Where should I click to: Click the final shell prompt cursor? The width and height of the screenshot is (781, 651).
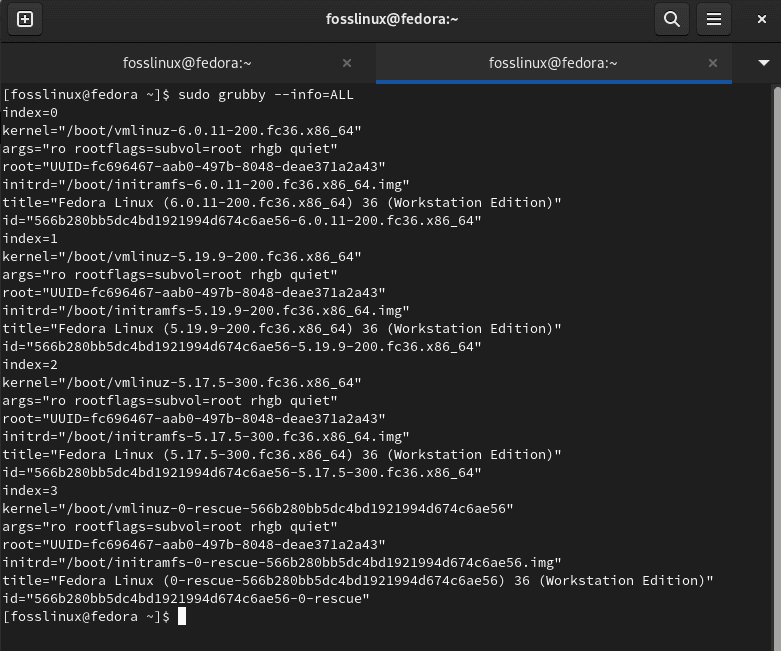coord(182,616)
